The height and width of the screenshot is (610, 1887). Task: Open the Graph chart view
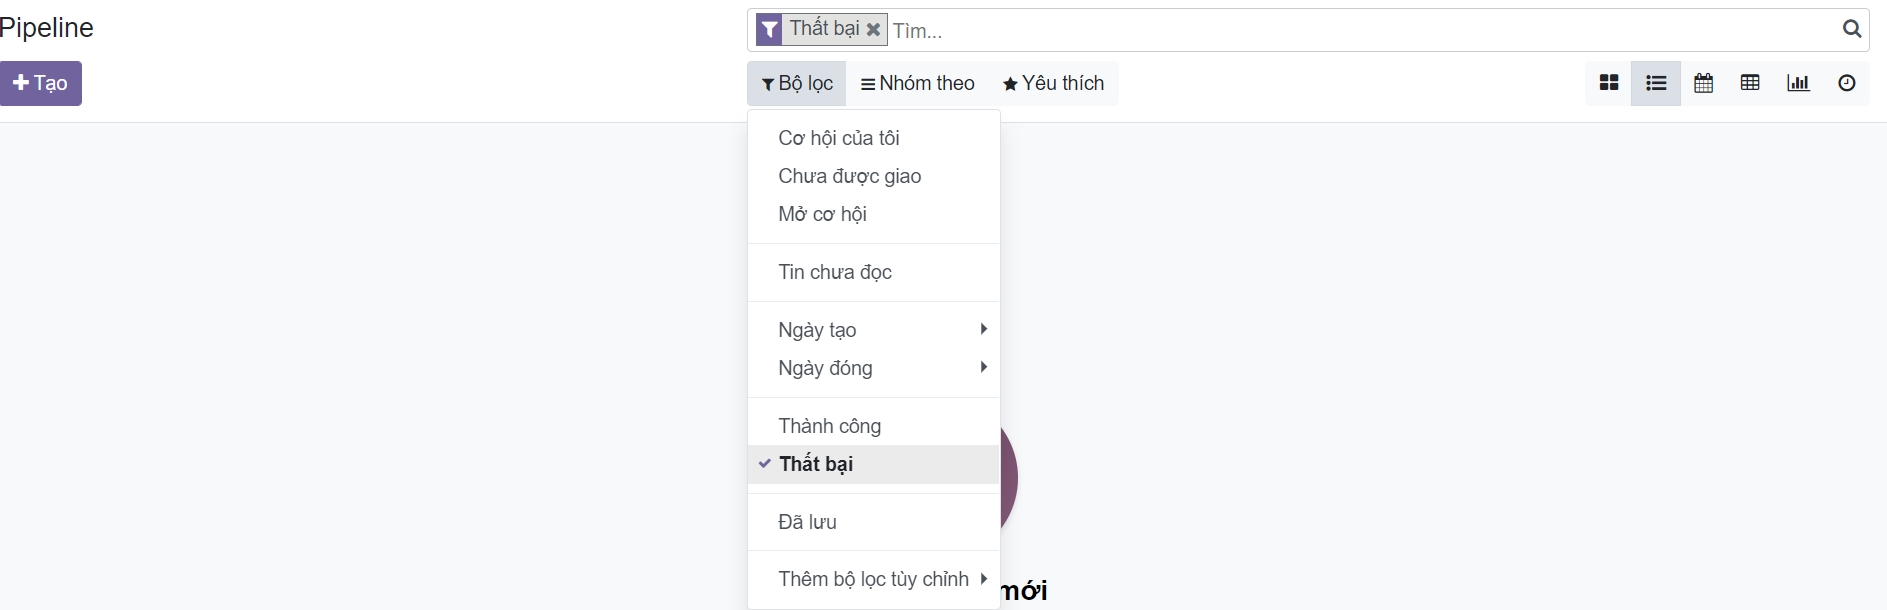point(1798,83)
